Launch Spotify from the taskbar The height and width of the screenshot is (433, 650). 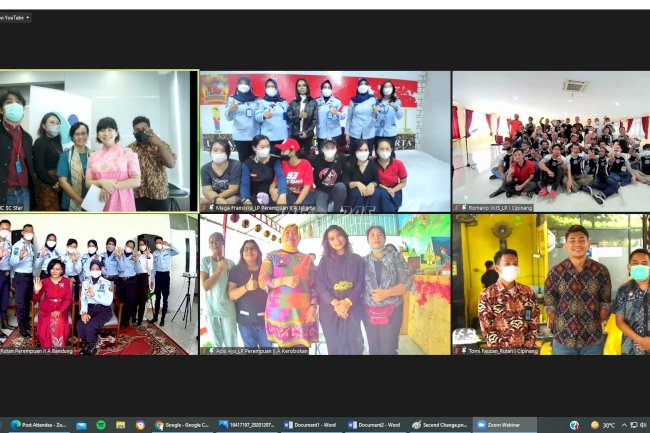coord(101,425)
